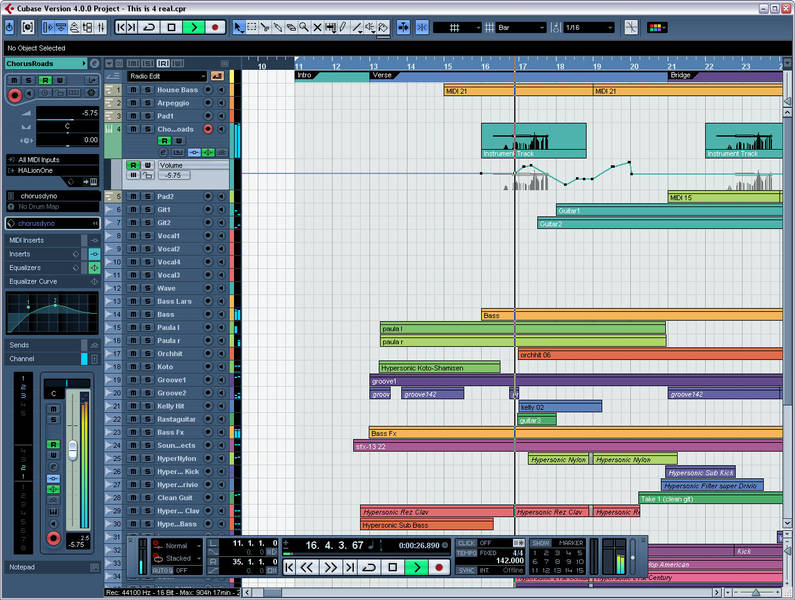Open the 1/16 quantize dropdown
Screen dimensions: 795x600
(x=589, y=27)
